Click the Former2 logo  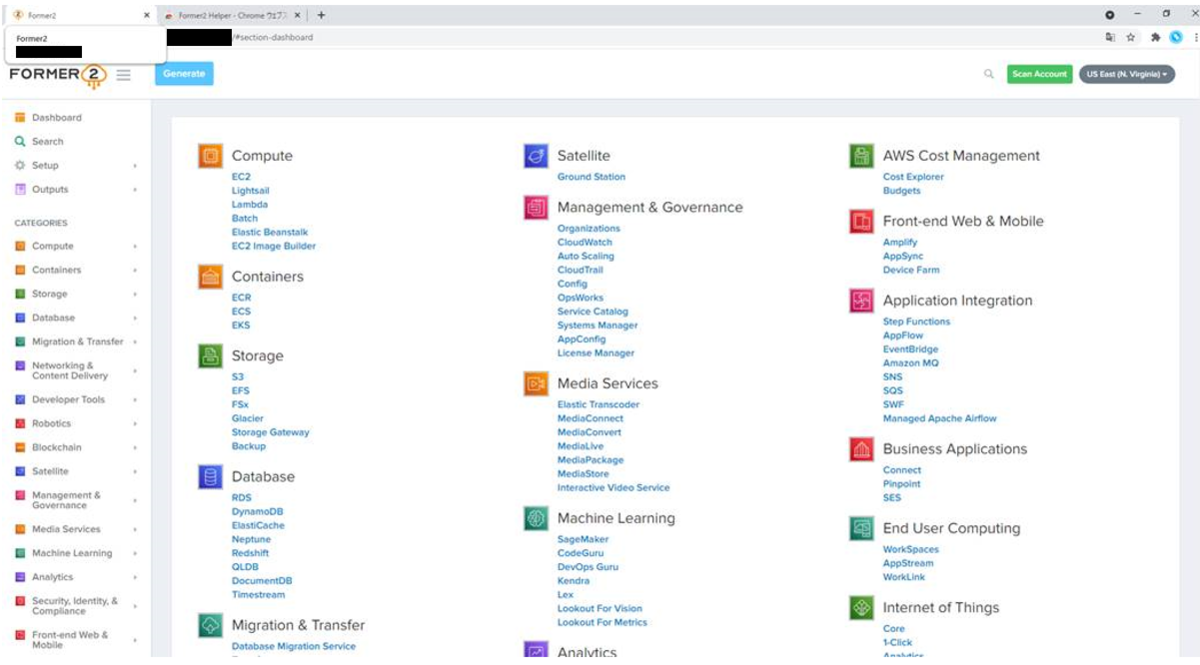click(x=57, y=75)
